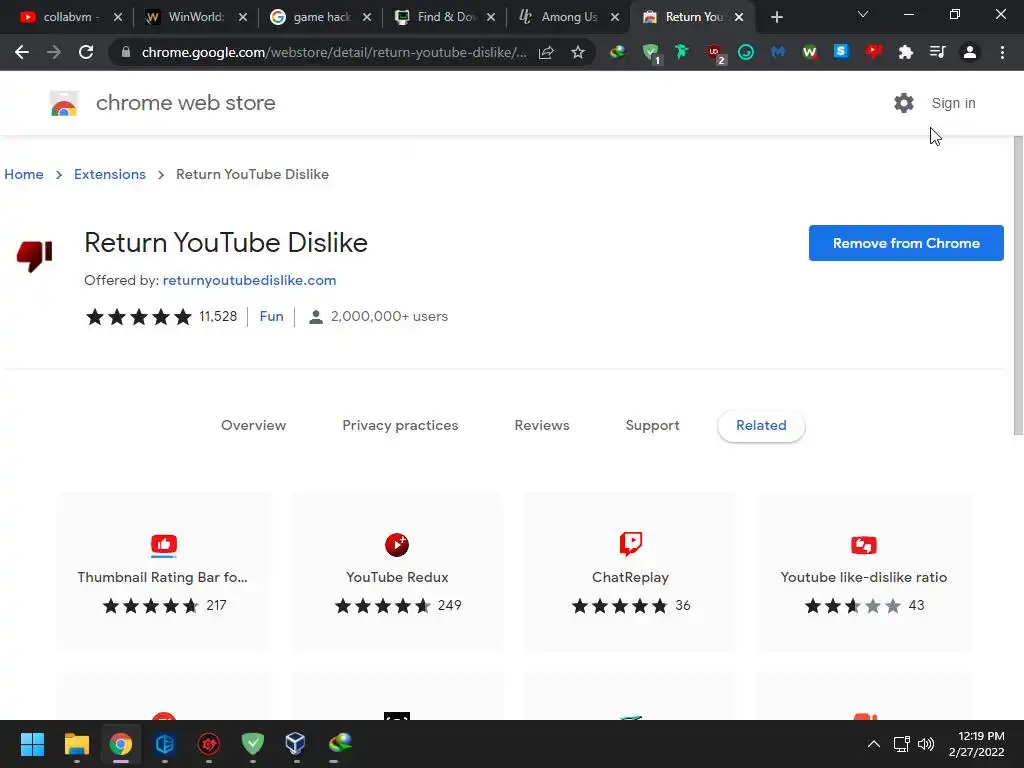
Task: Click the Fun category link
Action: tap(272, 316)
